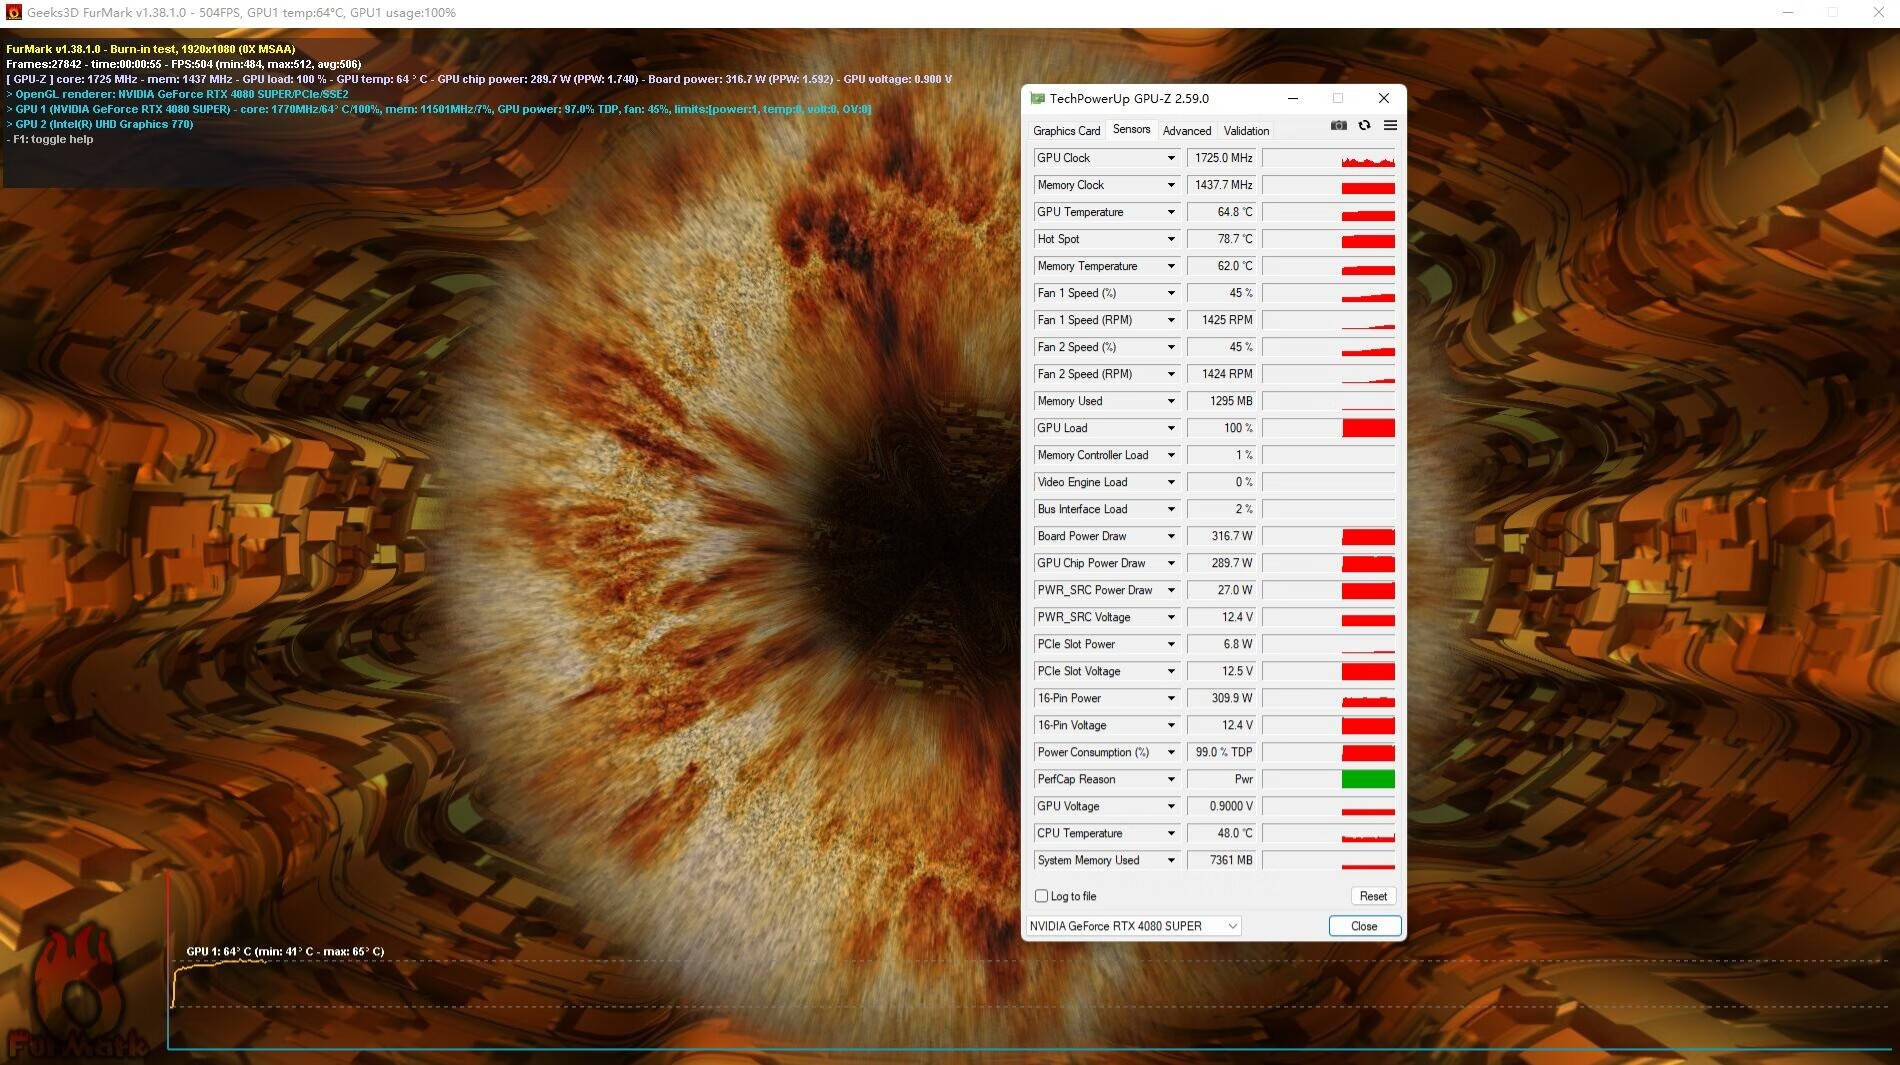Click the GPU-Z title bar app icon
This screenshot has width=1900, height=1065.
click(x=1037, y=98)
